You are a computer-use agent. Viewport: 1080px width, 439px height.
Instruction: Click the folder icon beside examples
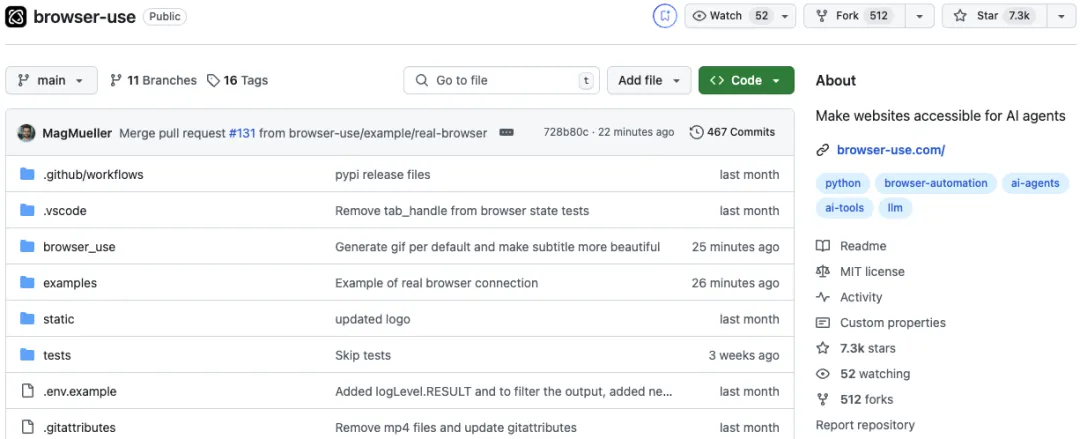[27, 283]
